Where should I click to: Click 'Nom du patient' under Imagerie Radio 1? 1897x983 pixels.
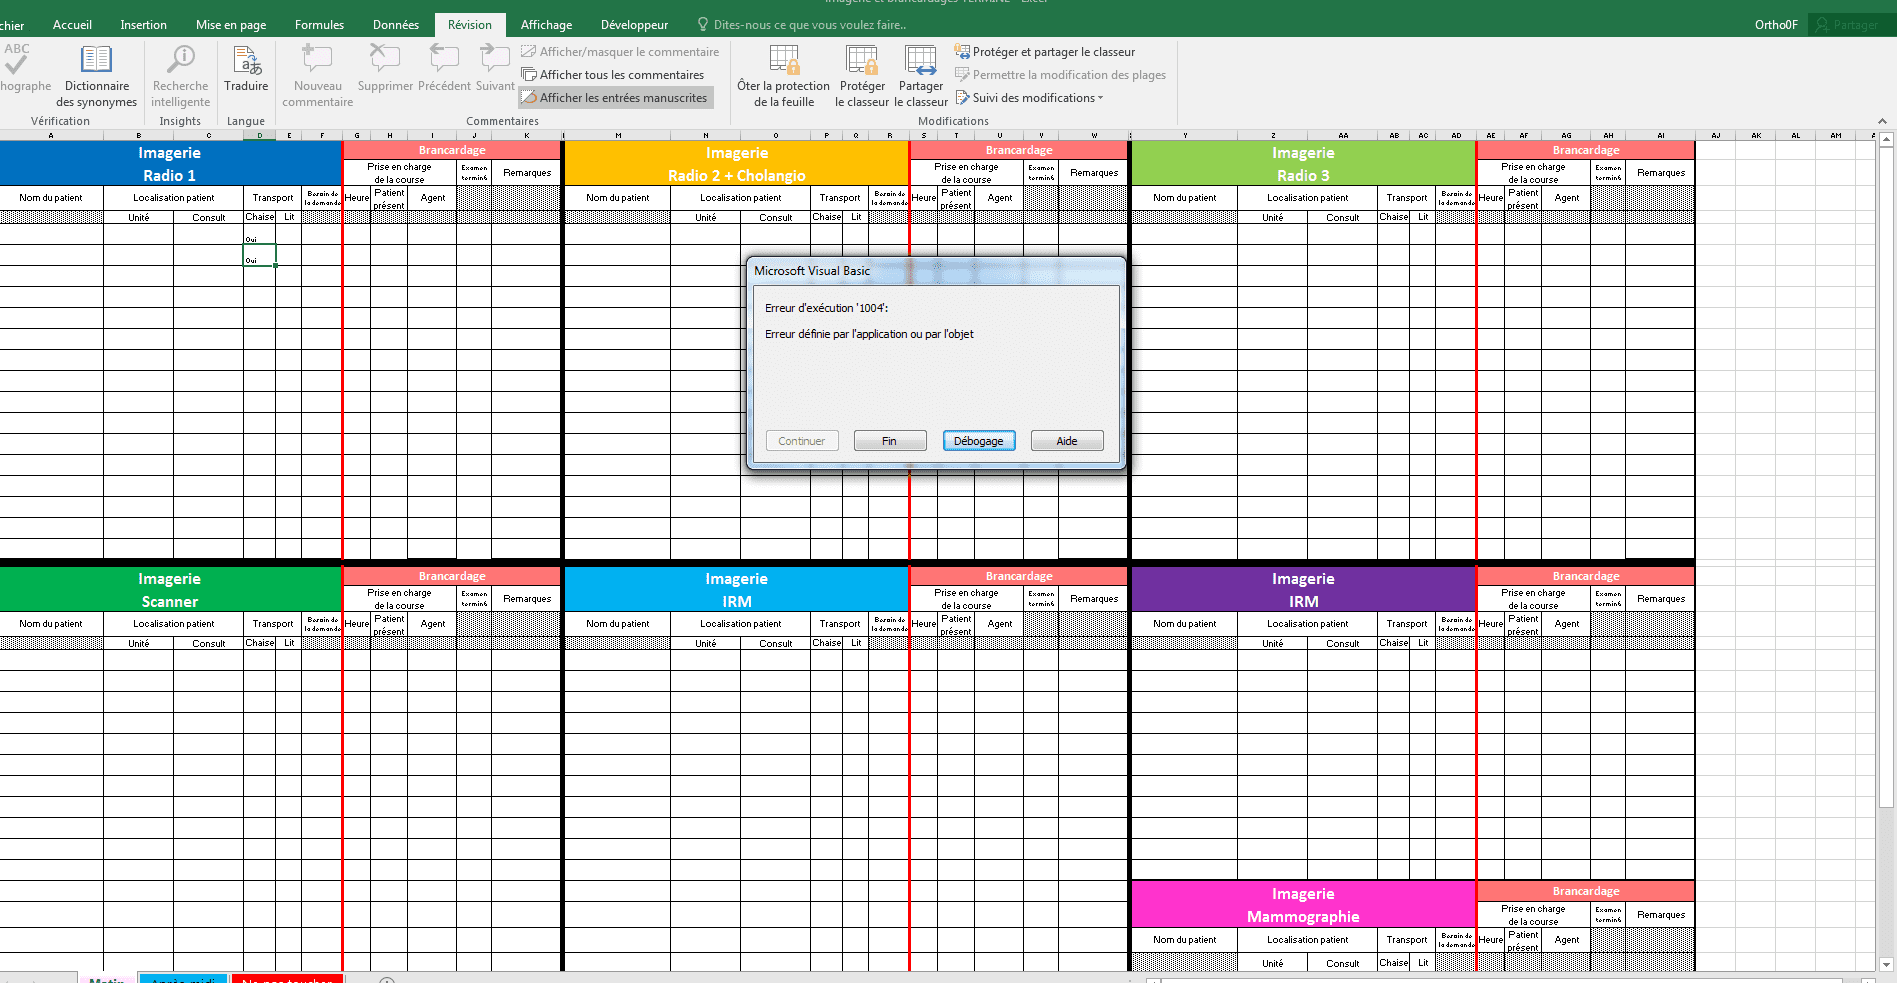pyautogui.click(x=51, y=198)
